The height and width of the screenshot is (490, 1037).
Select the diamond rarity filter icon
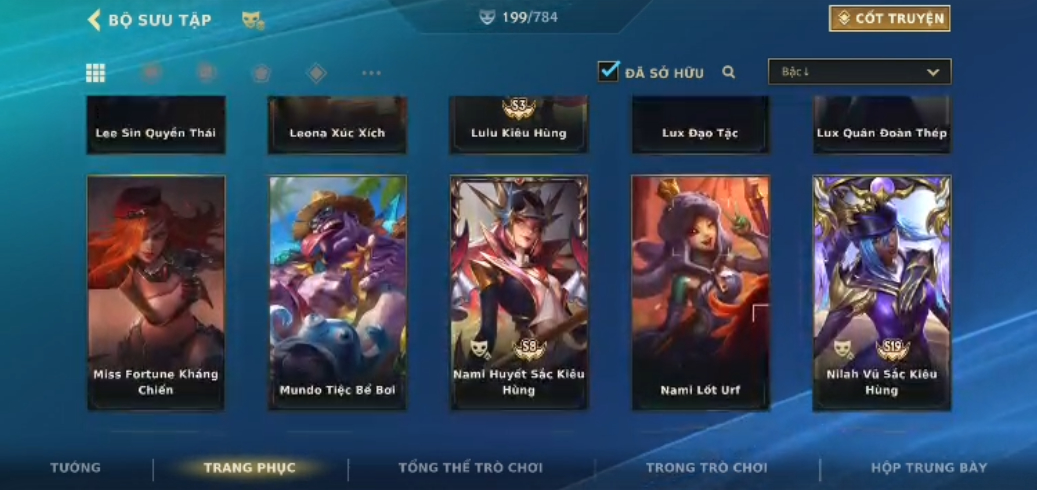(x=316, y=73)
